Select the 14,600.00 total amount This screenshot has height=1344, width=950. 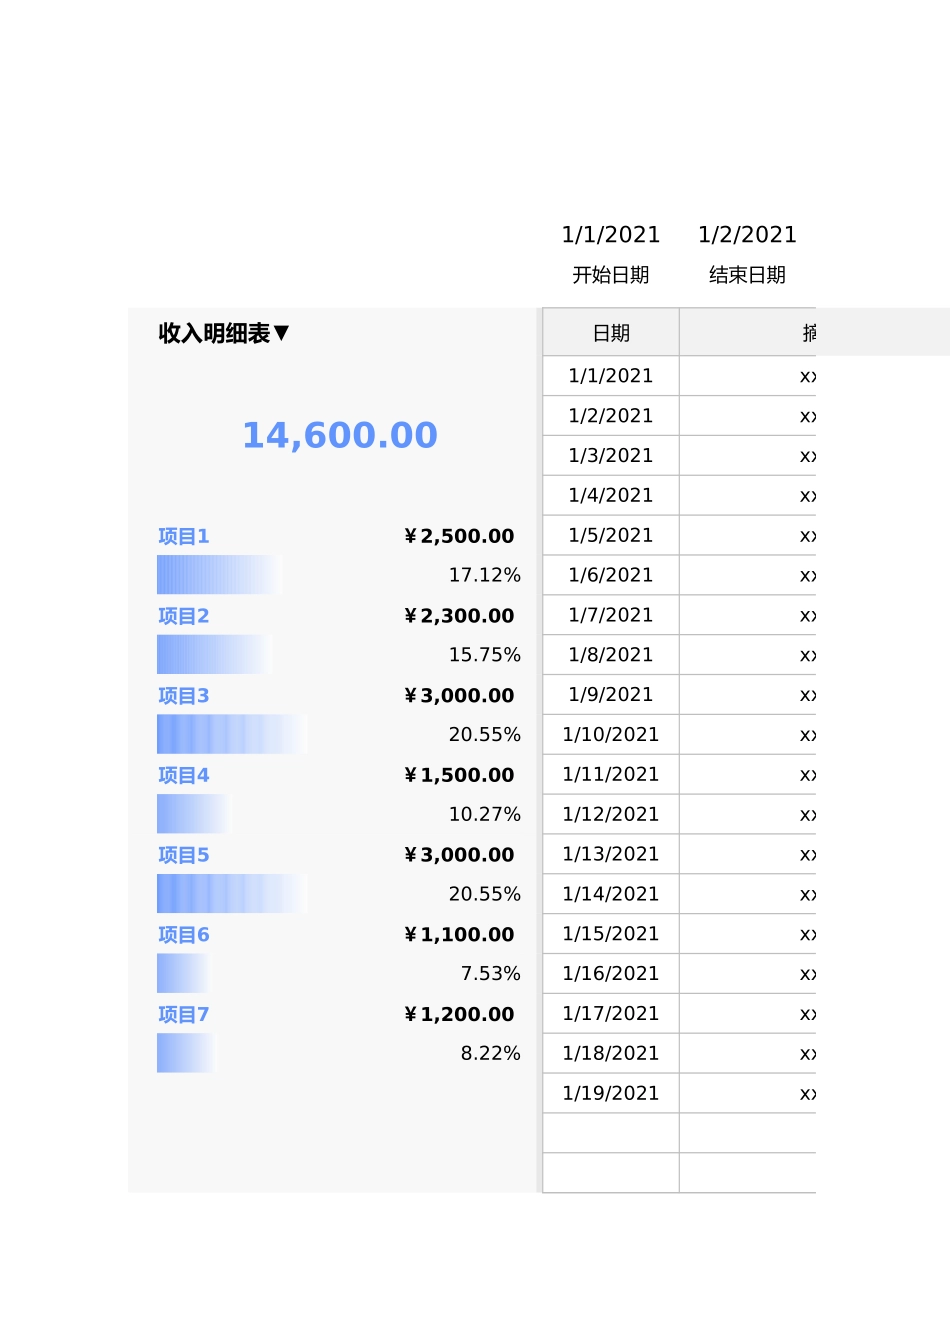[x=340, y=435]
